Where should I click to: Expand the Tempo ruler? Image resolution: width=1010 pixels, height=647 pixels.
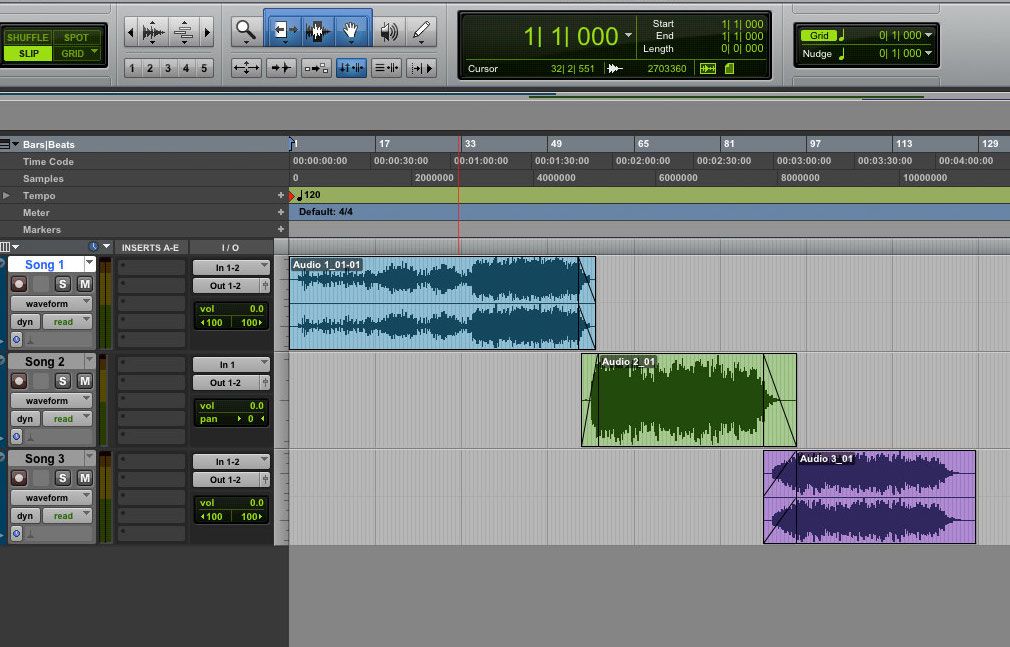coord(6,195)
